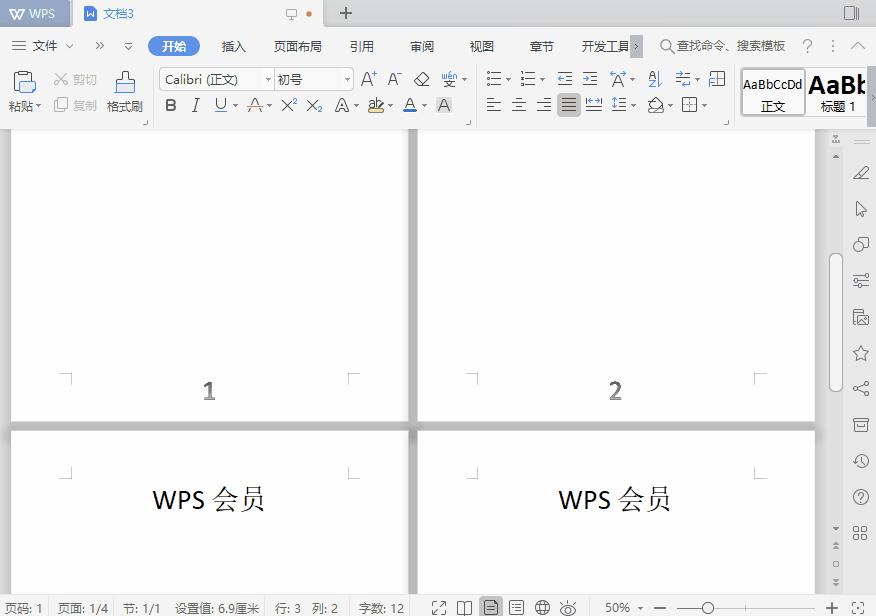Select the 标题 1 style
Image resolution: width=876 pixels, height=616 pixels.
[x=837, y=93]
